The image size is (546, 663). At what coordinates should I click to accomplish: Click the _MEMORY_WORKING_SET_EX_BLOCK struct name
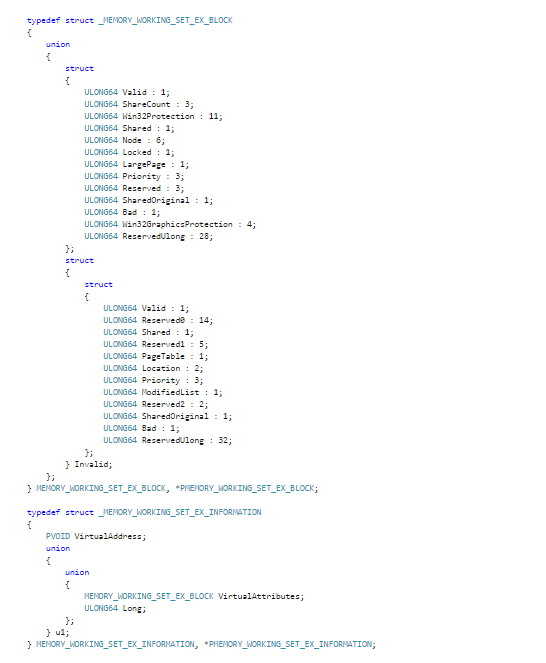tap(165, 20)
